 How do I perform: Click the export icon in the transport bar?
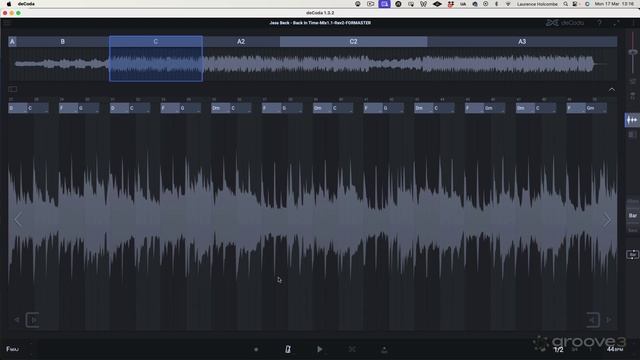[384, 349]
